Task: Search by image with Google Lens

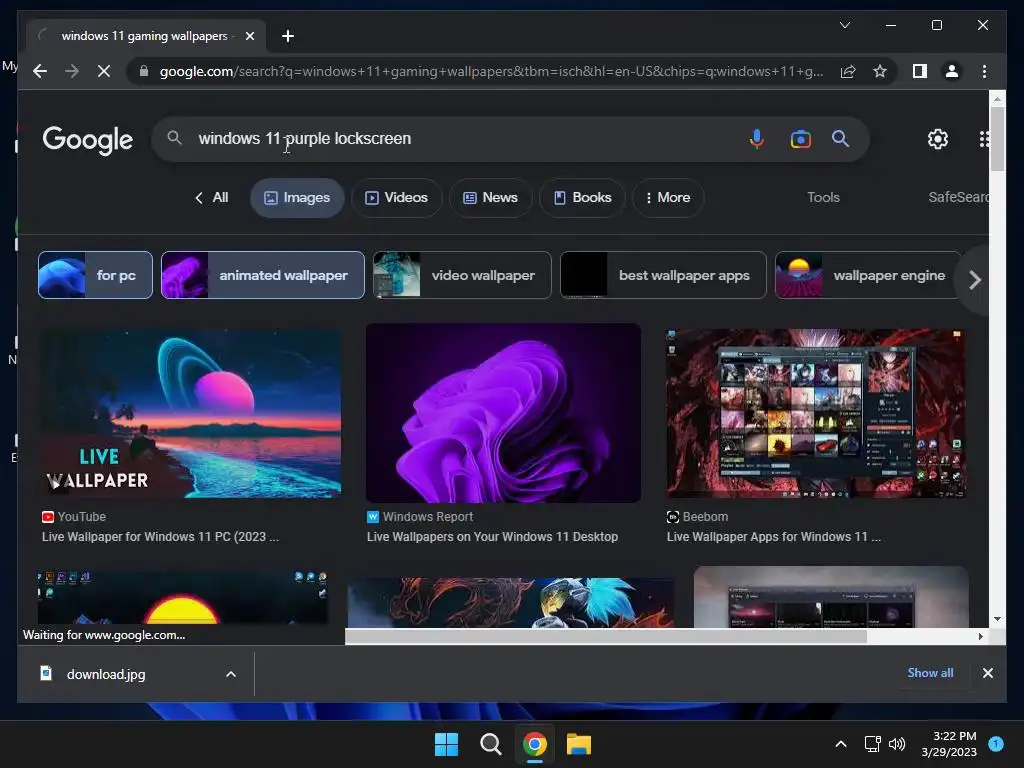Action: click(800, 138)
